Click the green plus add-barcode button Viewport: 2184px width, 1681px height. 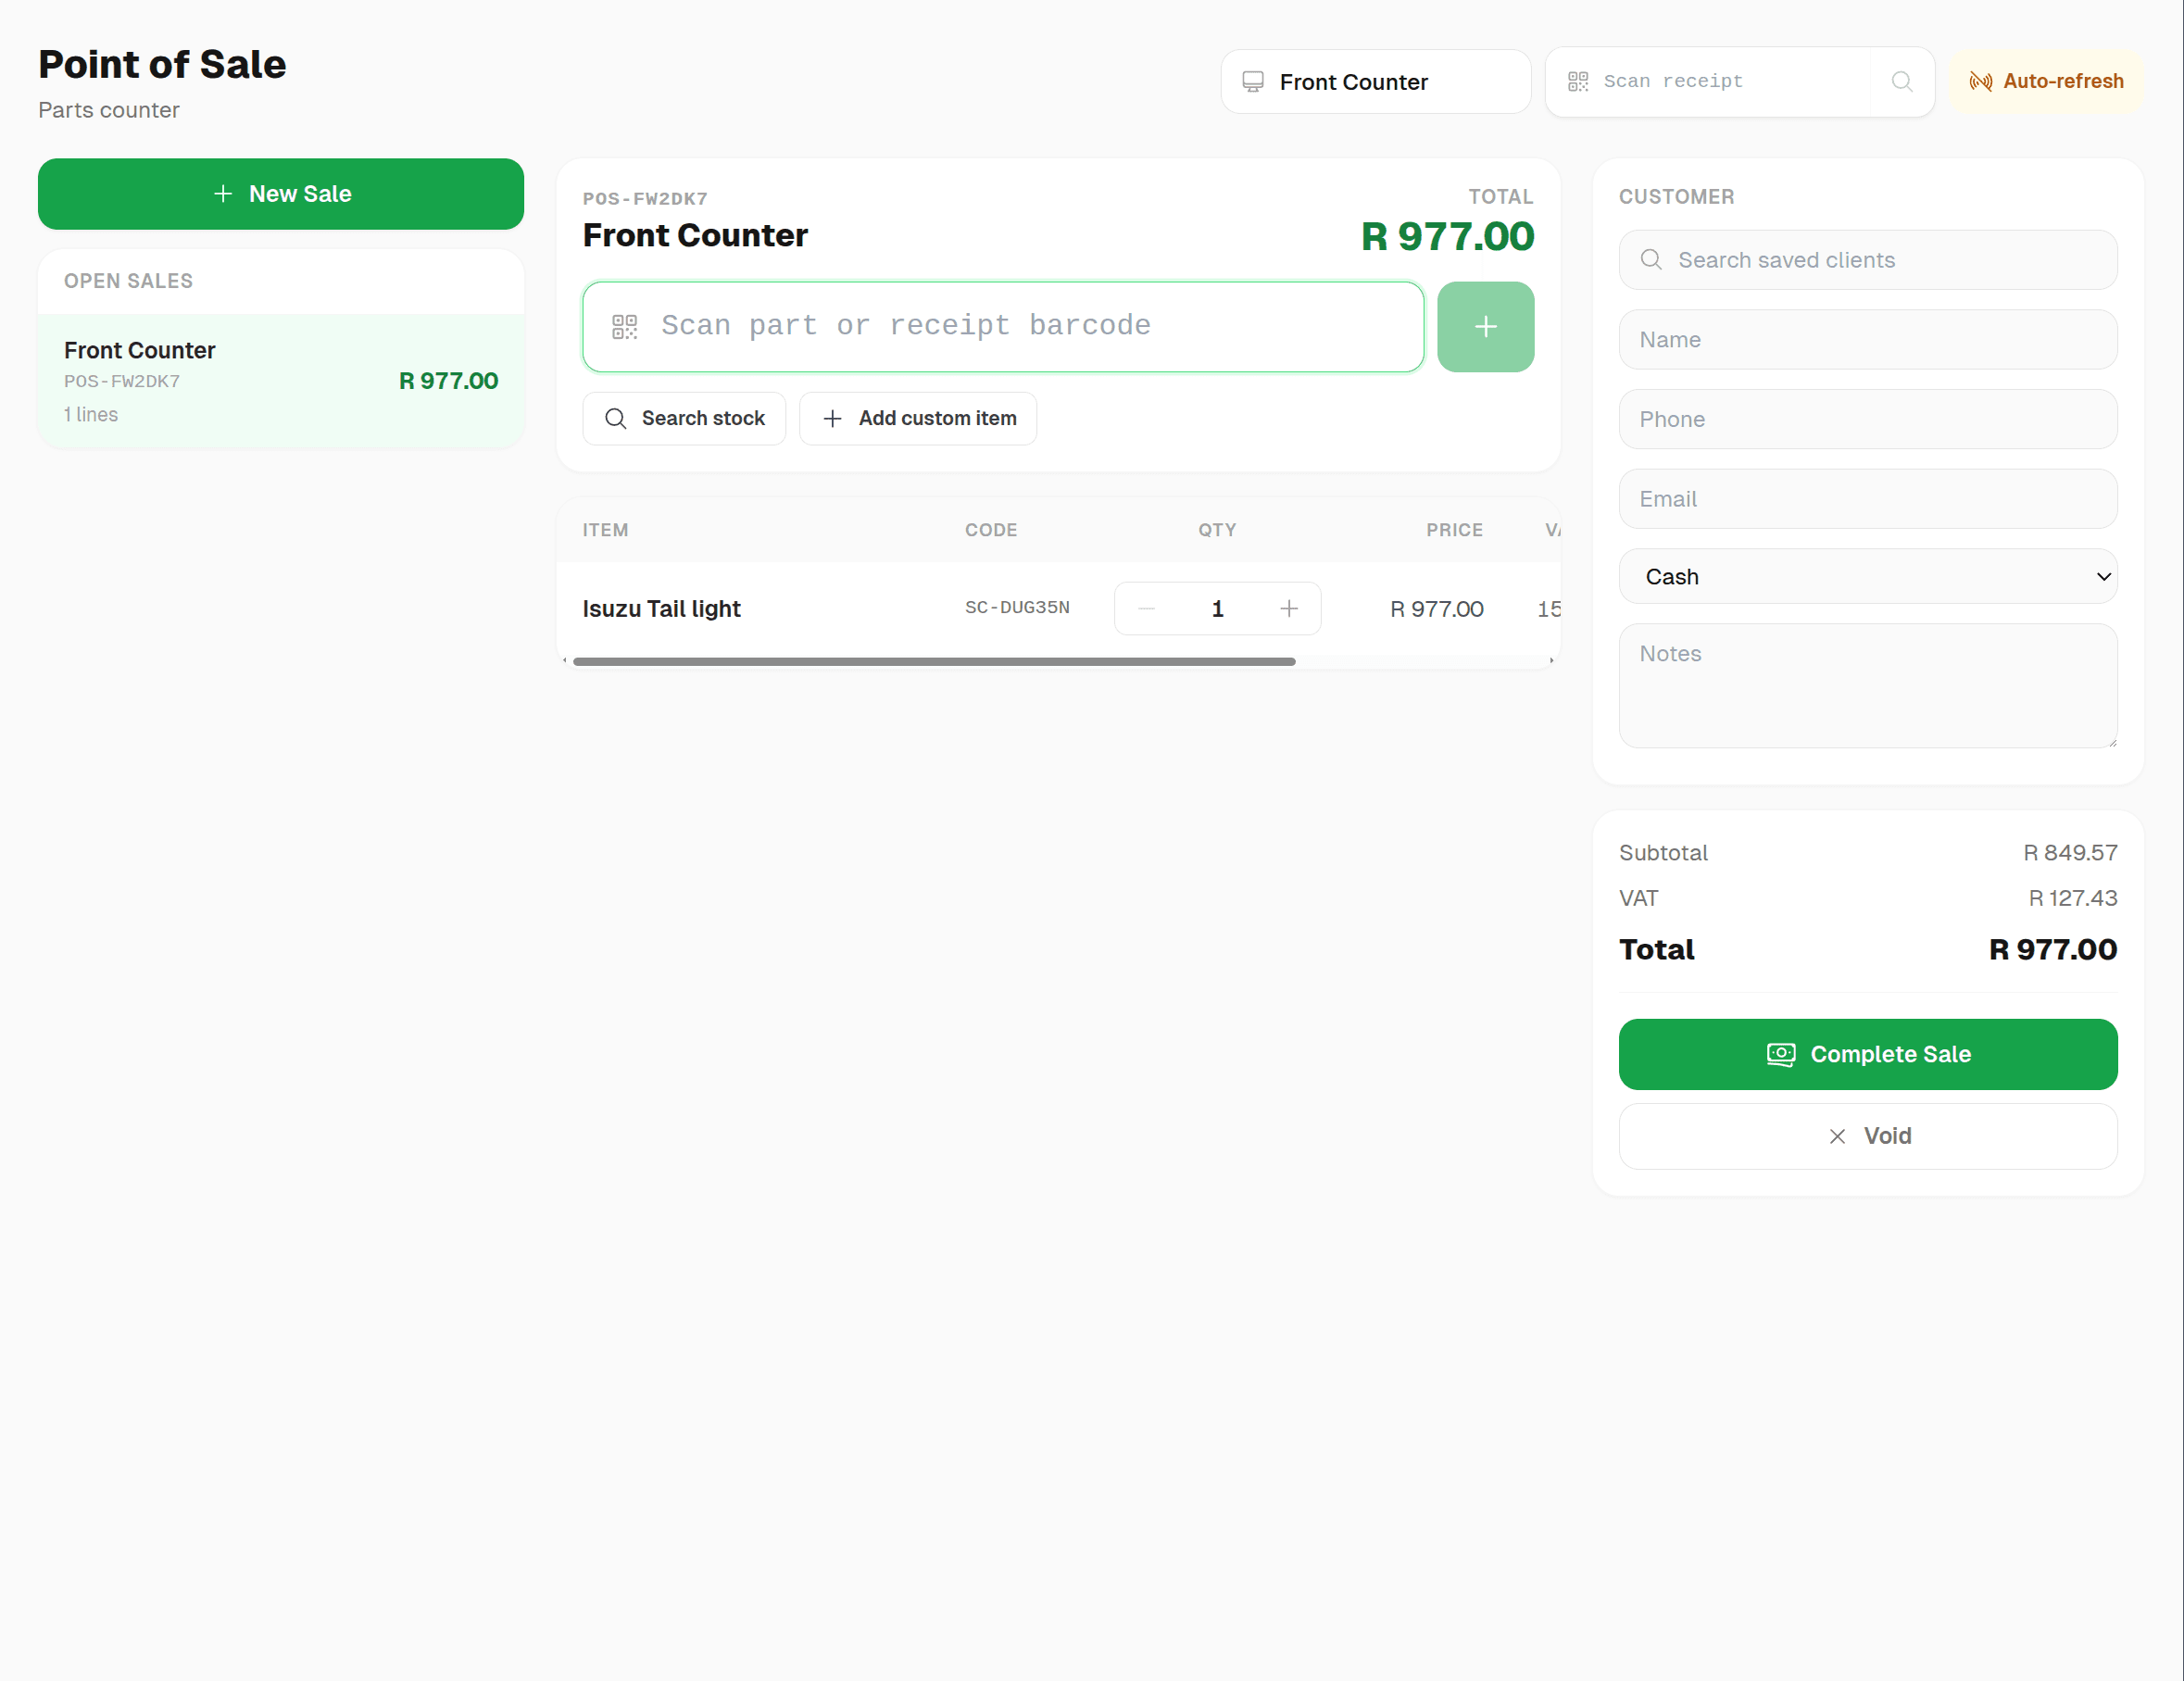(x=1485, y=327)
